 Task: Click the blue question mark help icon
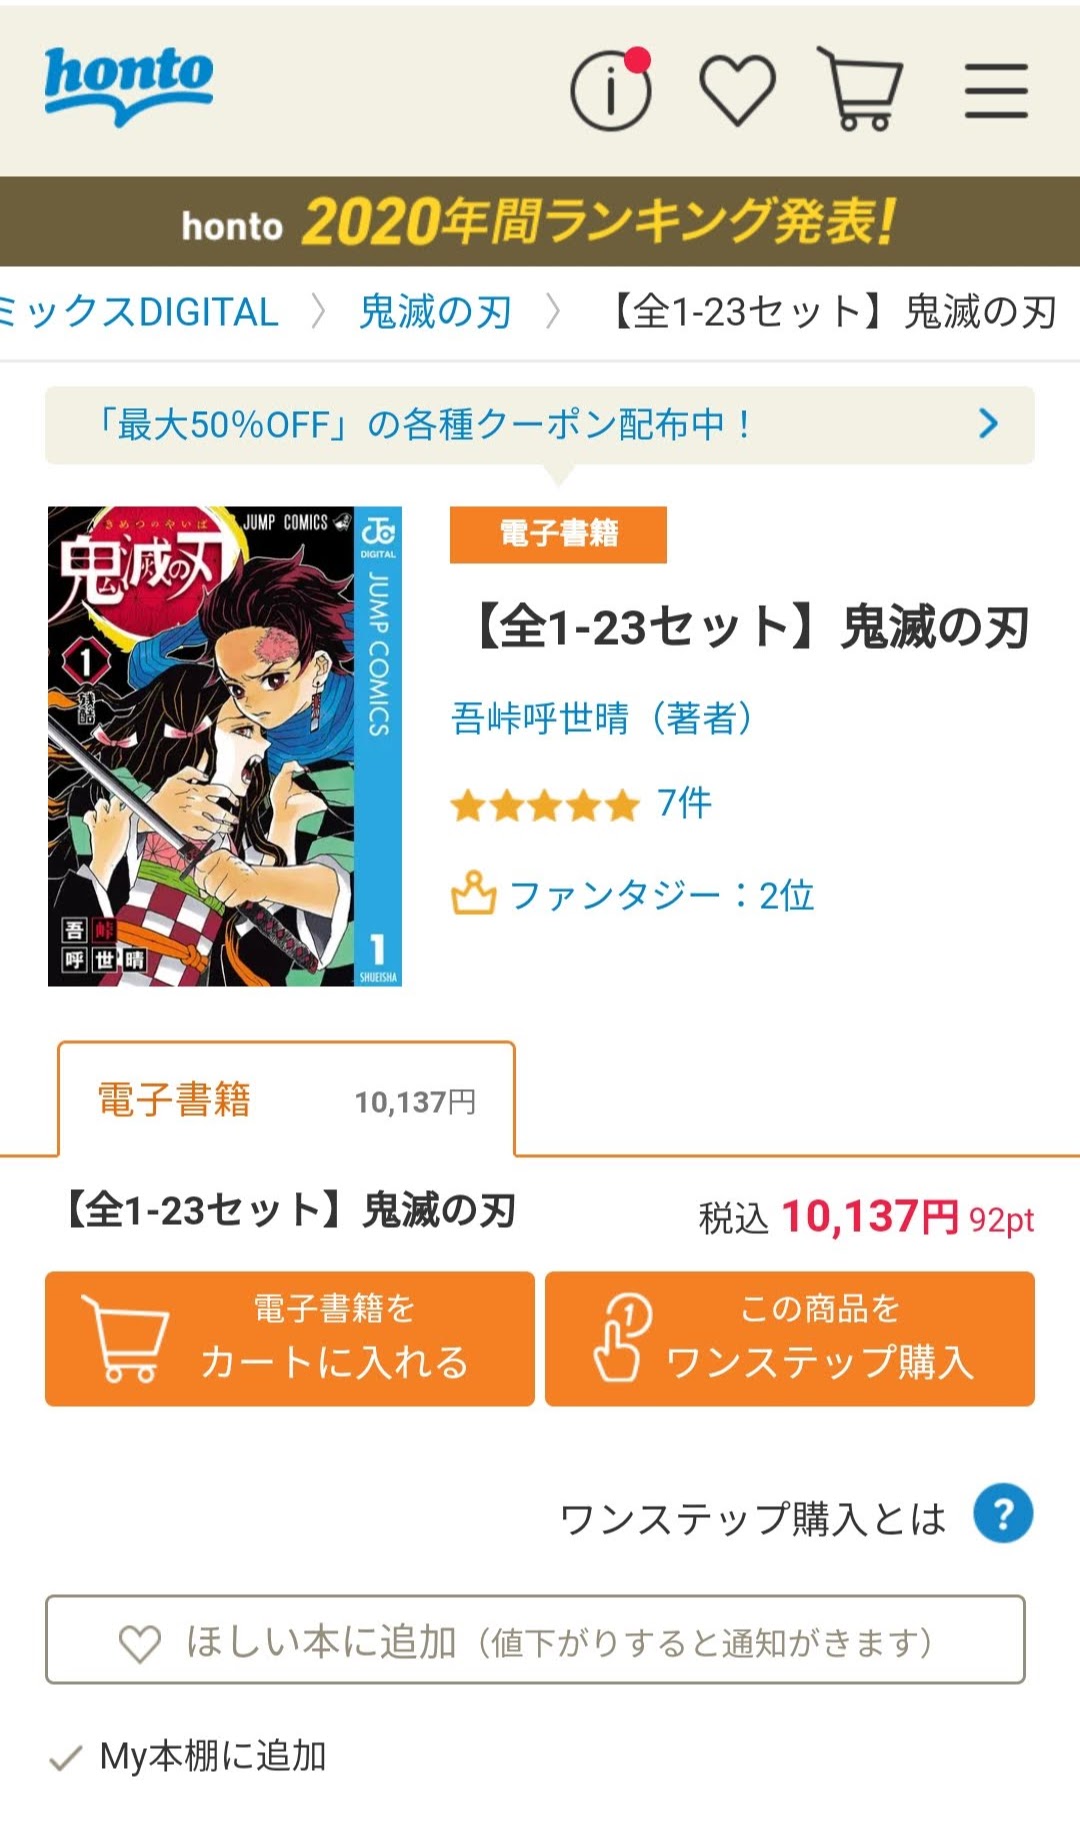[1003, 1514]
